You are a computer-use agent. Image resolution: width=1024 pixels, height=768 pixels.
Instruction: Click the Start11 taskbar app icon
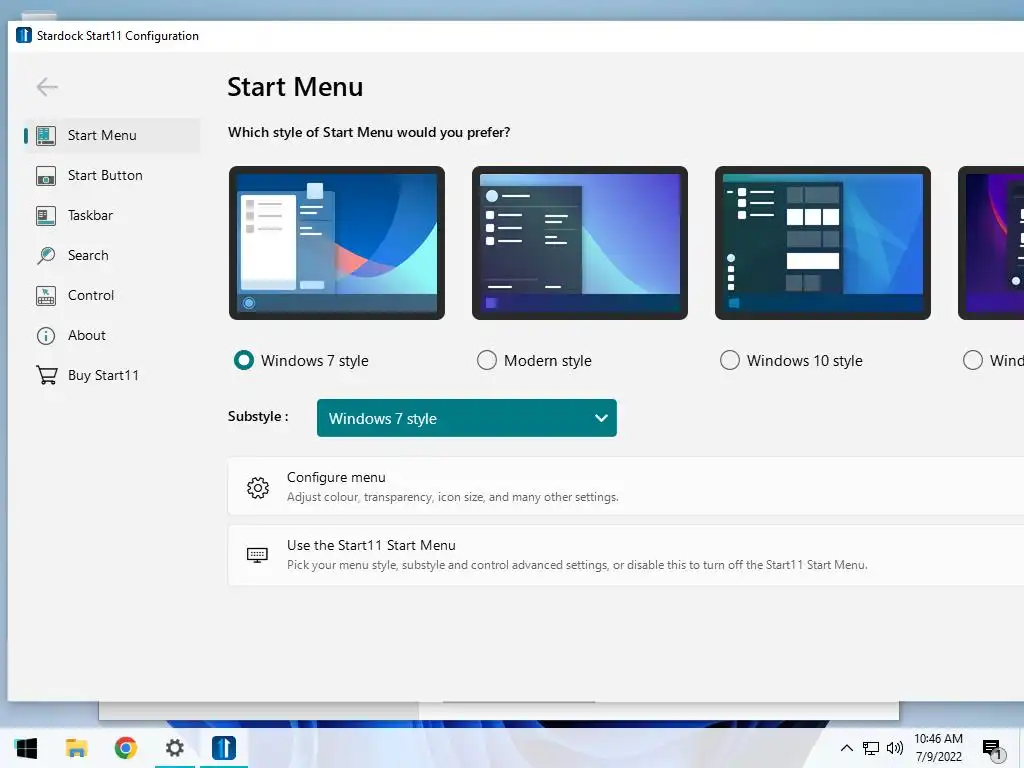[x=223, y=748]
